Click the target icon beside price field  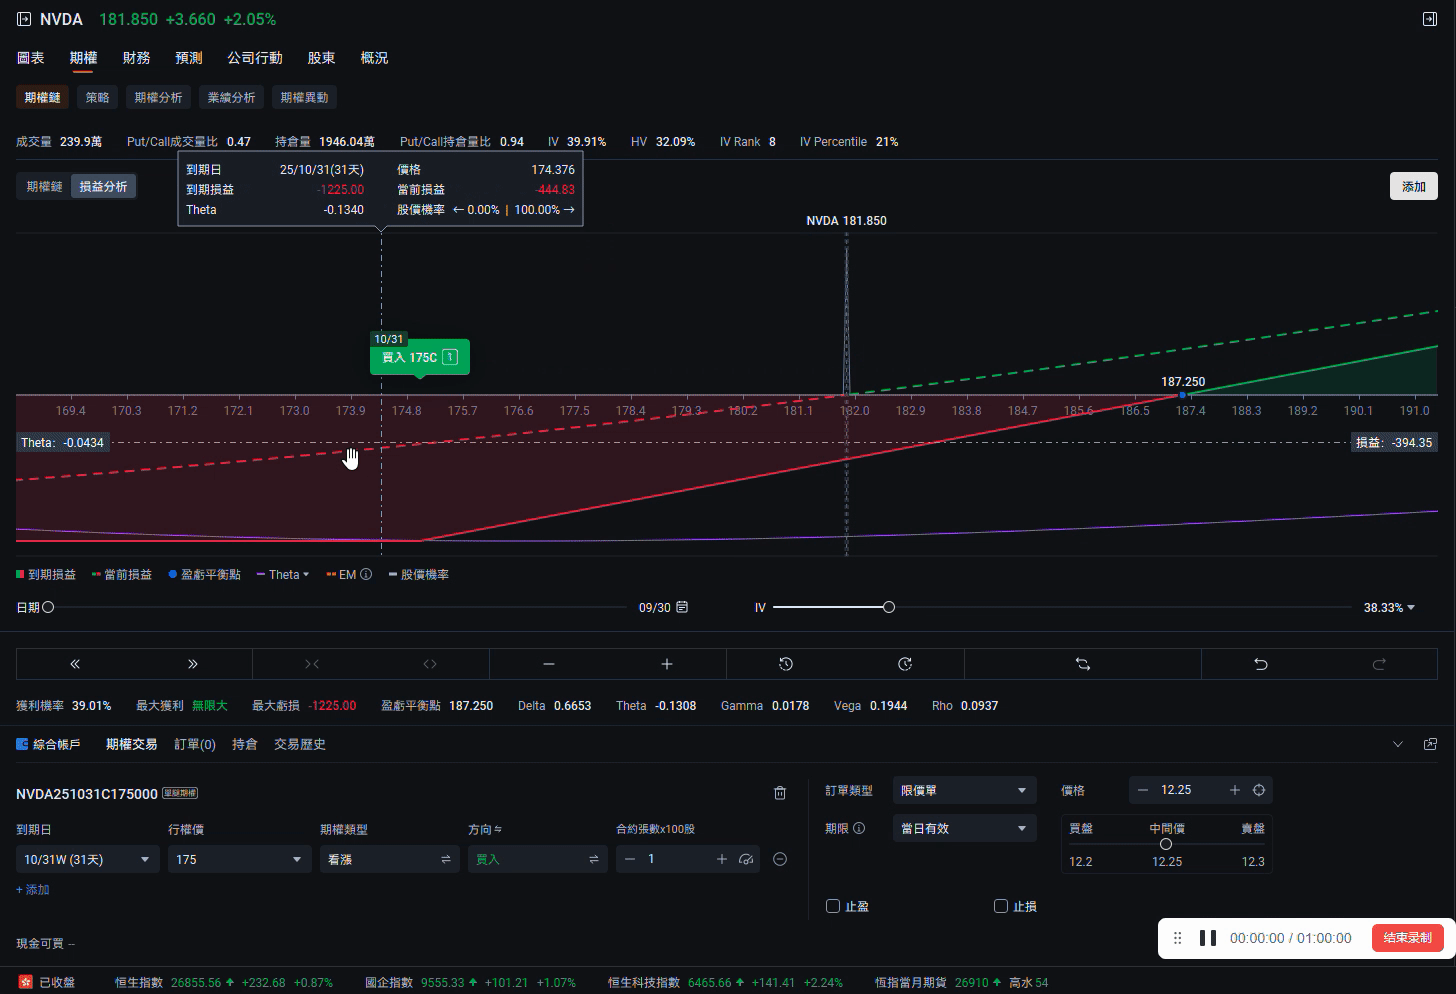pyautogui.click(x=1259, y=790)
